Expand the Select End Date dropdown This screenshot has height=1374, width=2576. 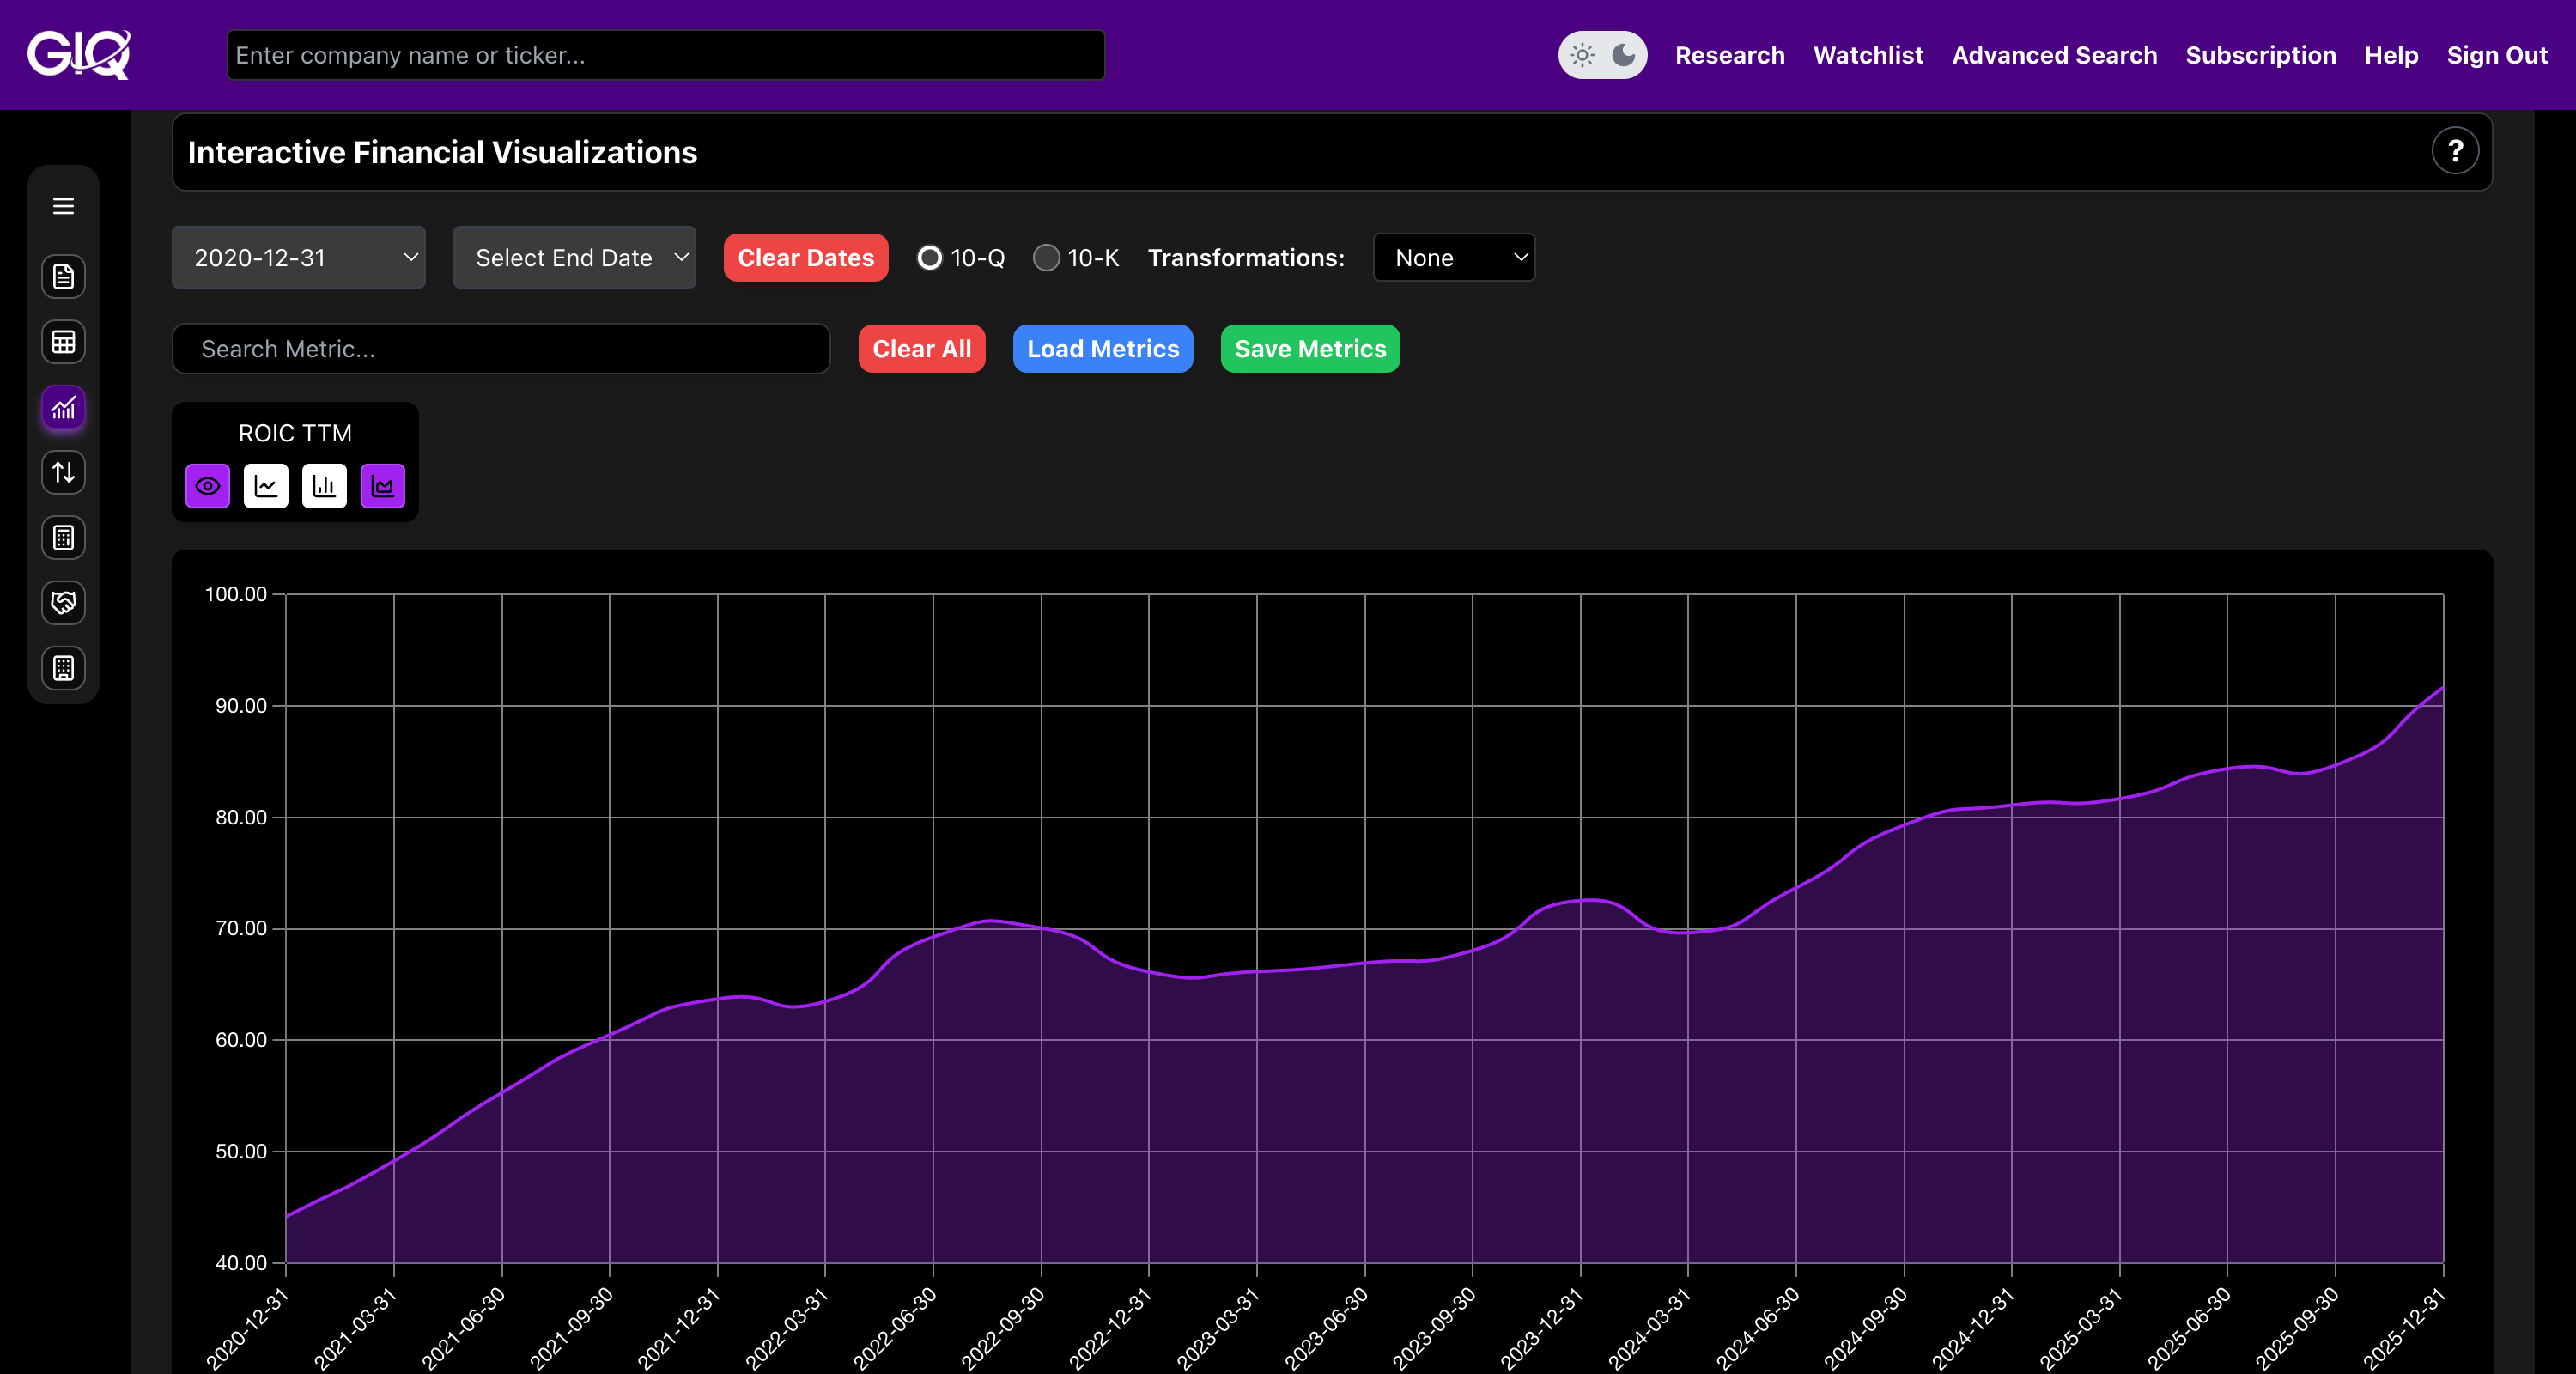tap(574, 258)
